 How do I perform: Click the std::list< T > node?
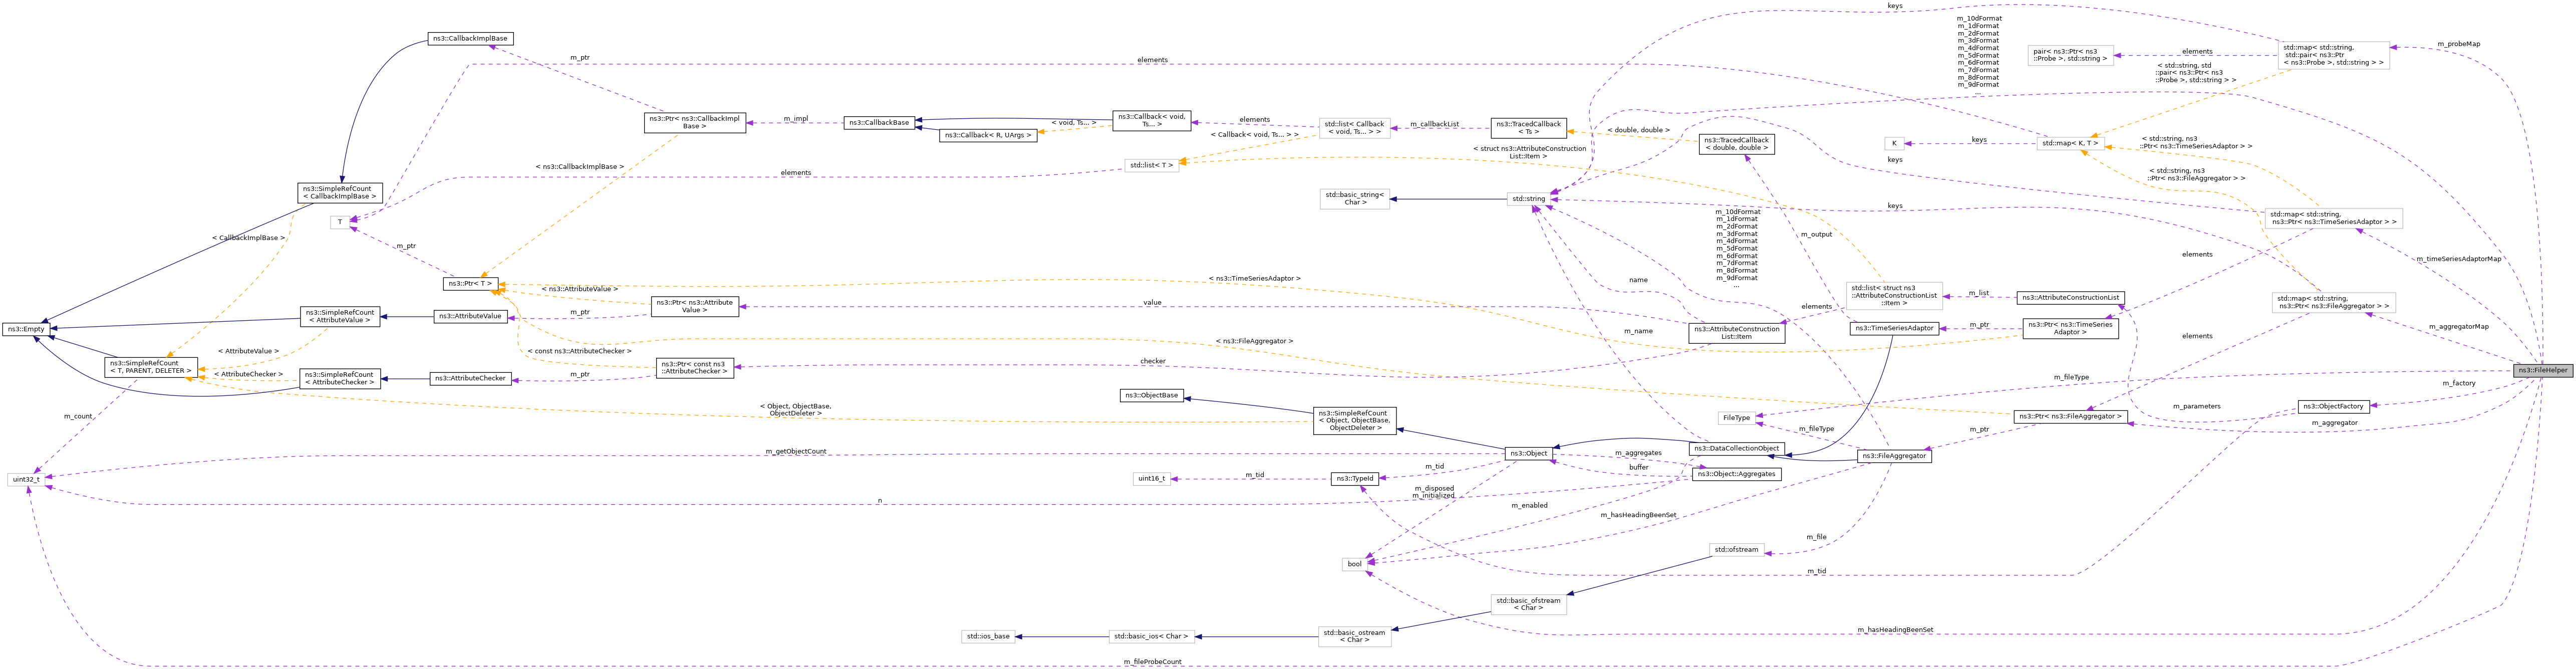(1152, 165)
